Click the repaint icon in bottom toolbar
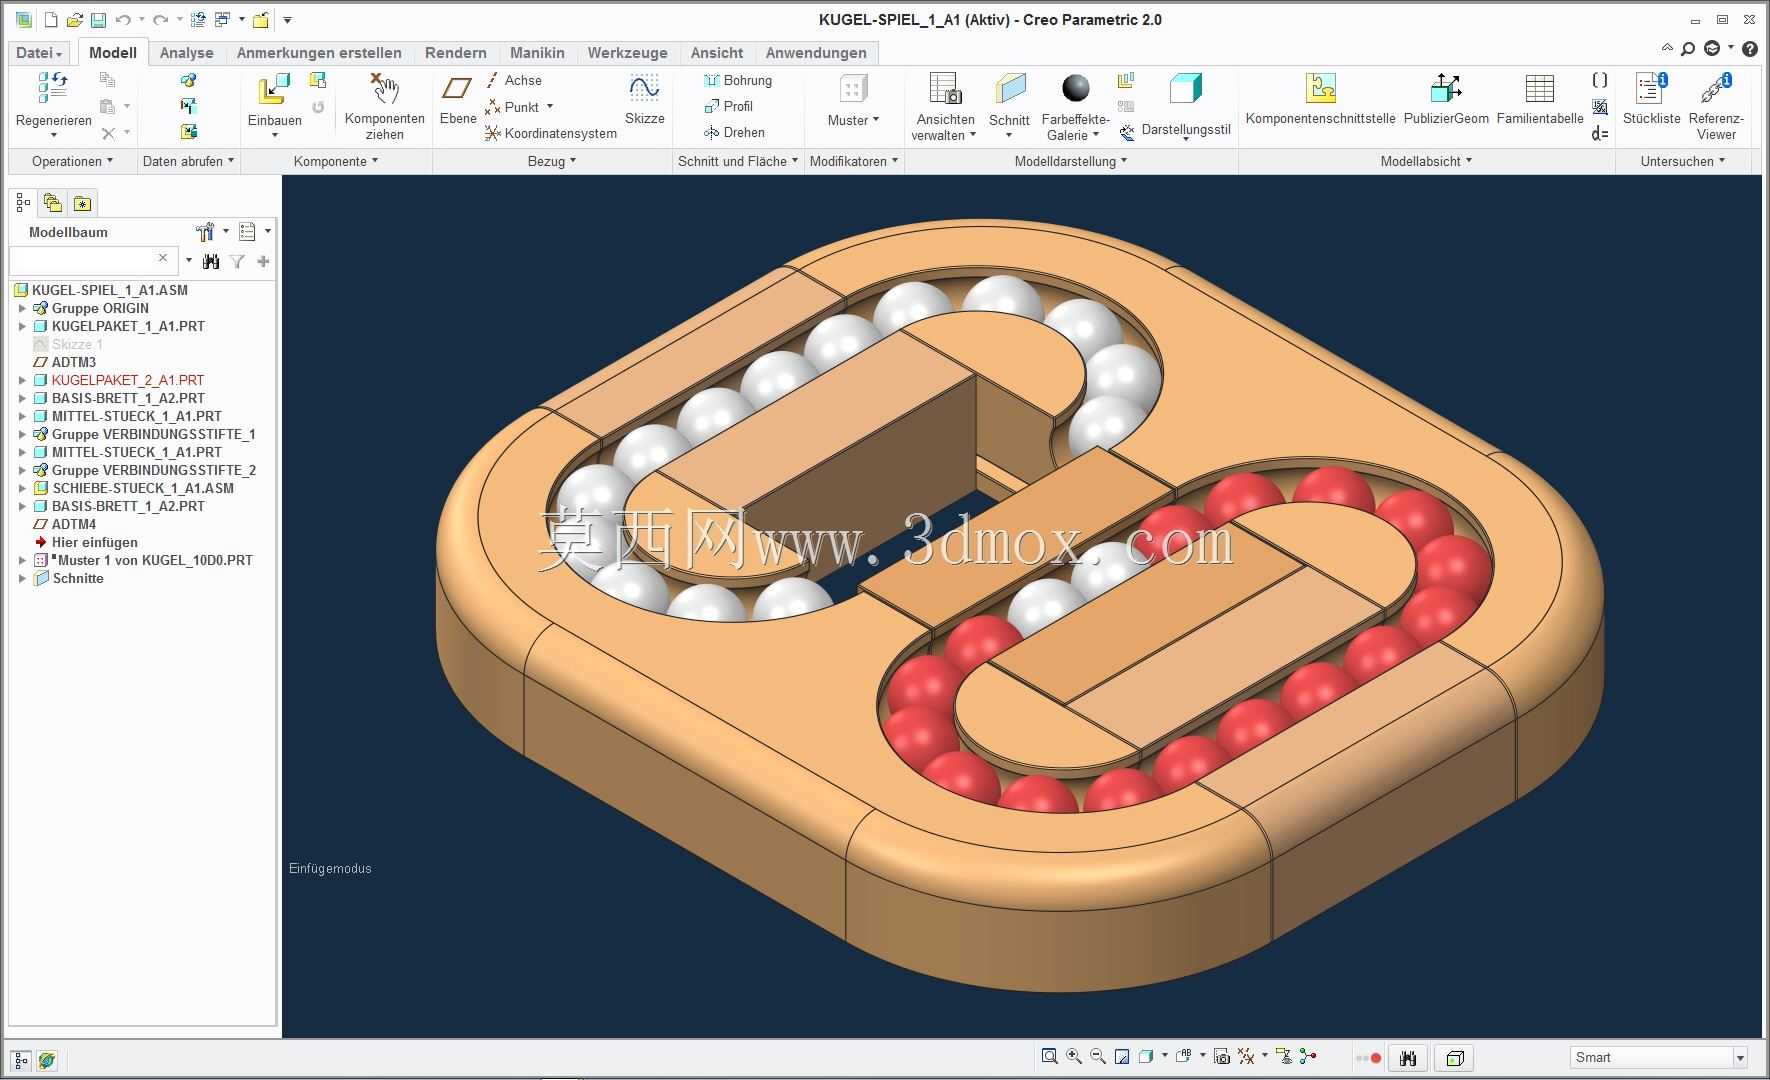 point(1122,1056)
